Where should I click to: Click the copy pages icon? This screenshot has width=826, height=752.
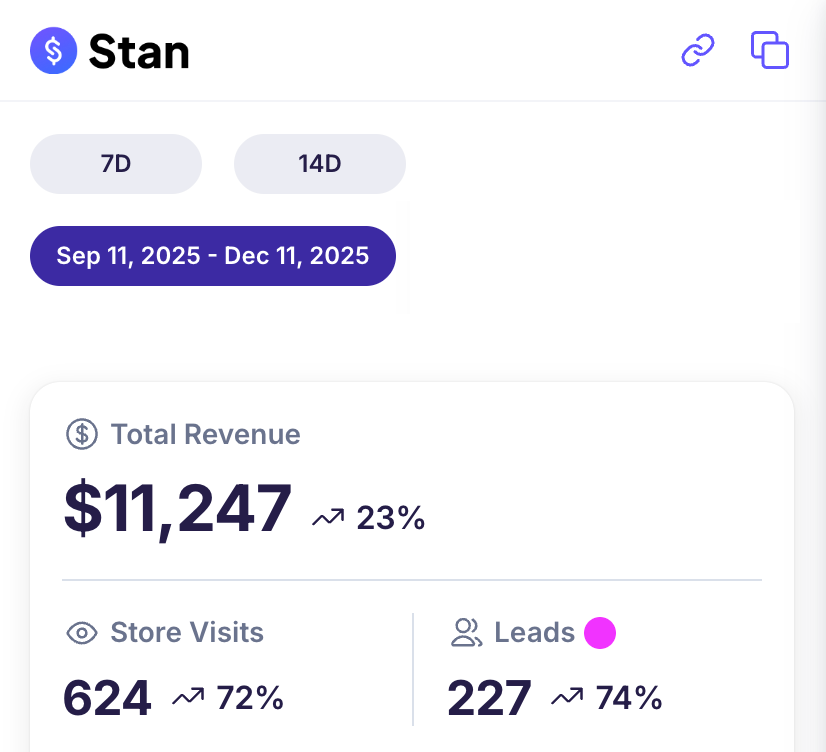769,49
